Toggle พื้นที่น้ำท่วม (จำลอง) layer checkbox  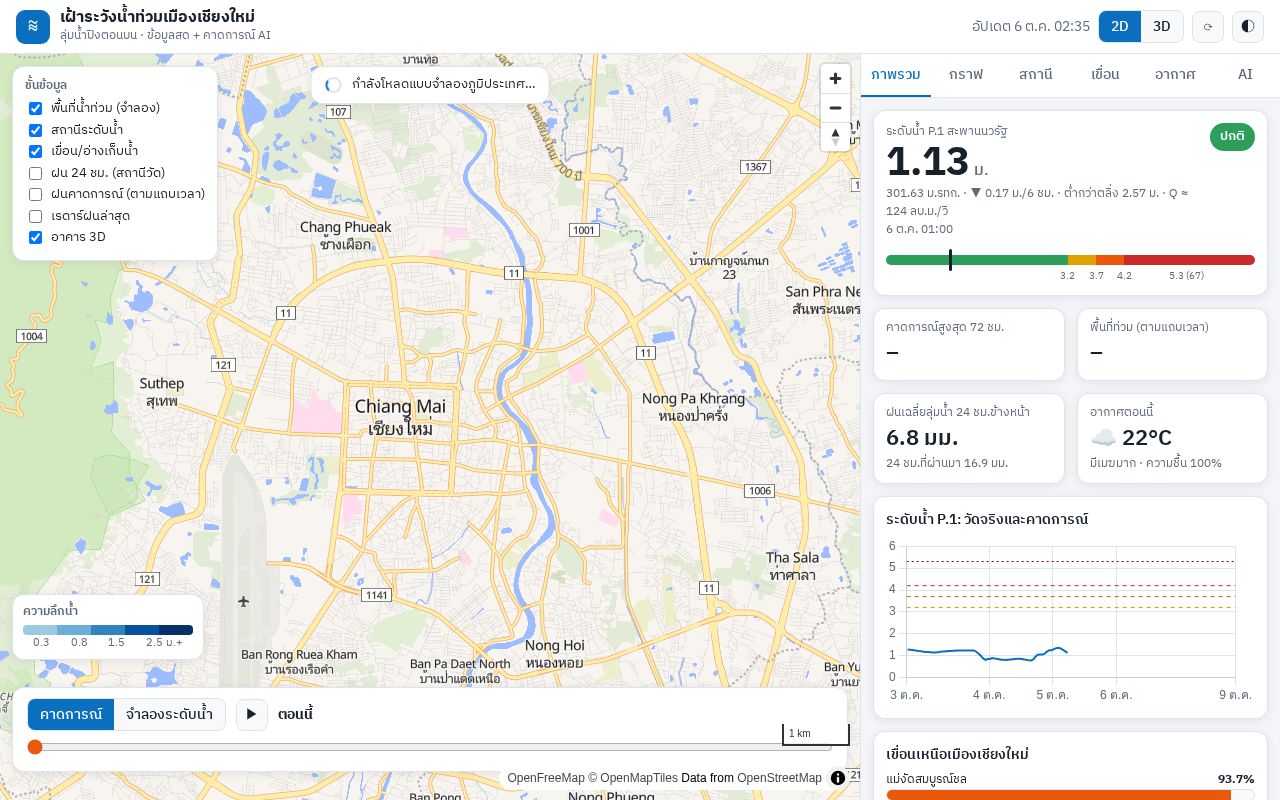click(36, 108)
